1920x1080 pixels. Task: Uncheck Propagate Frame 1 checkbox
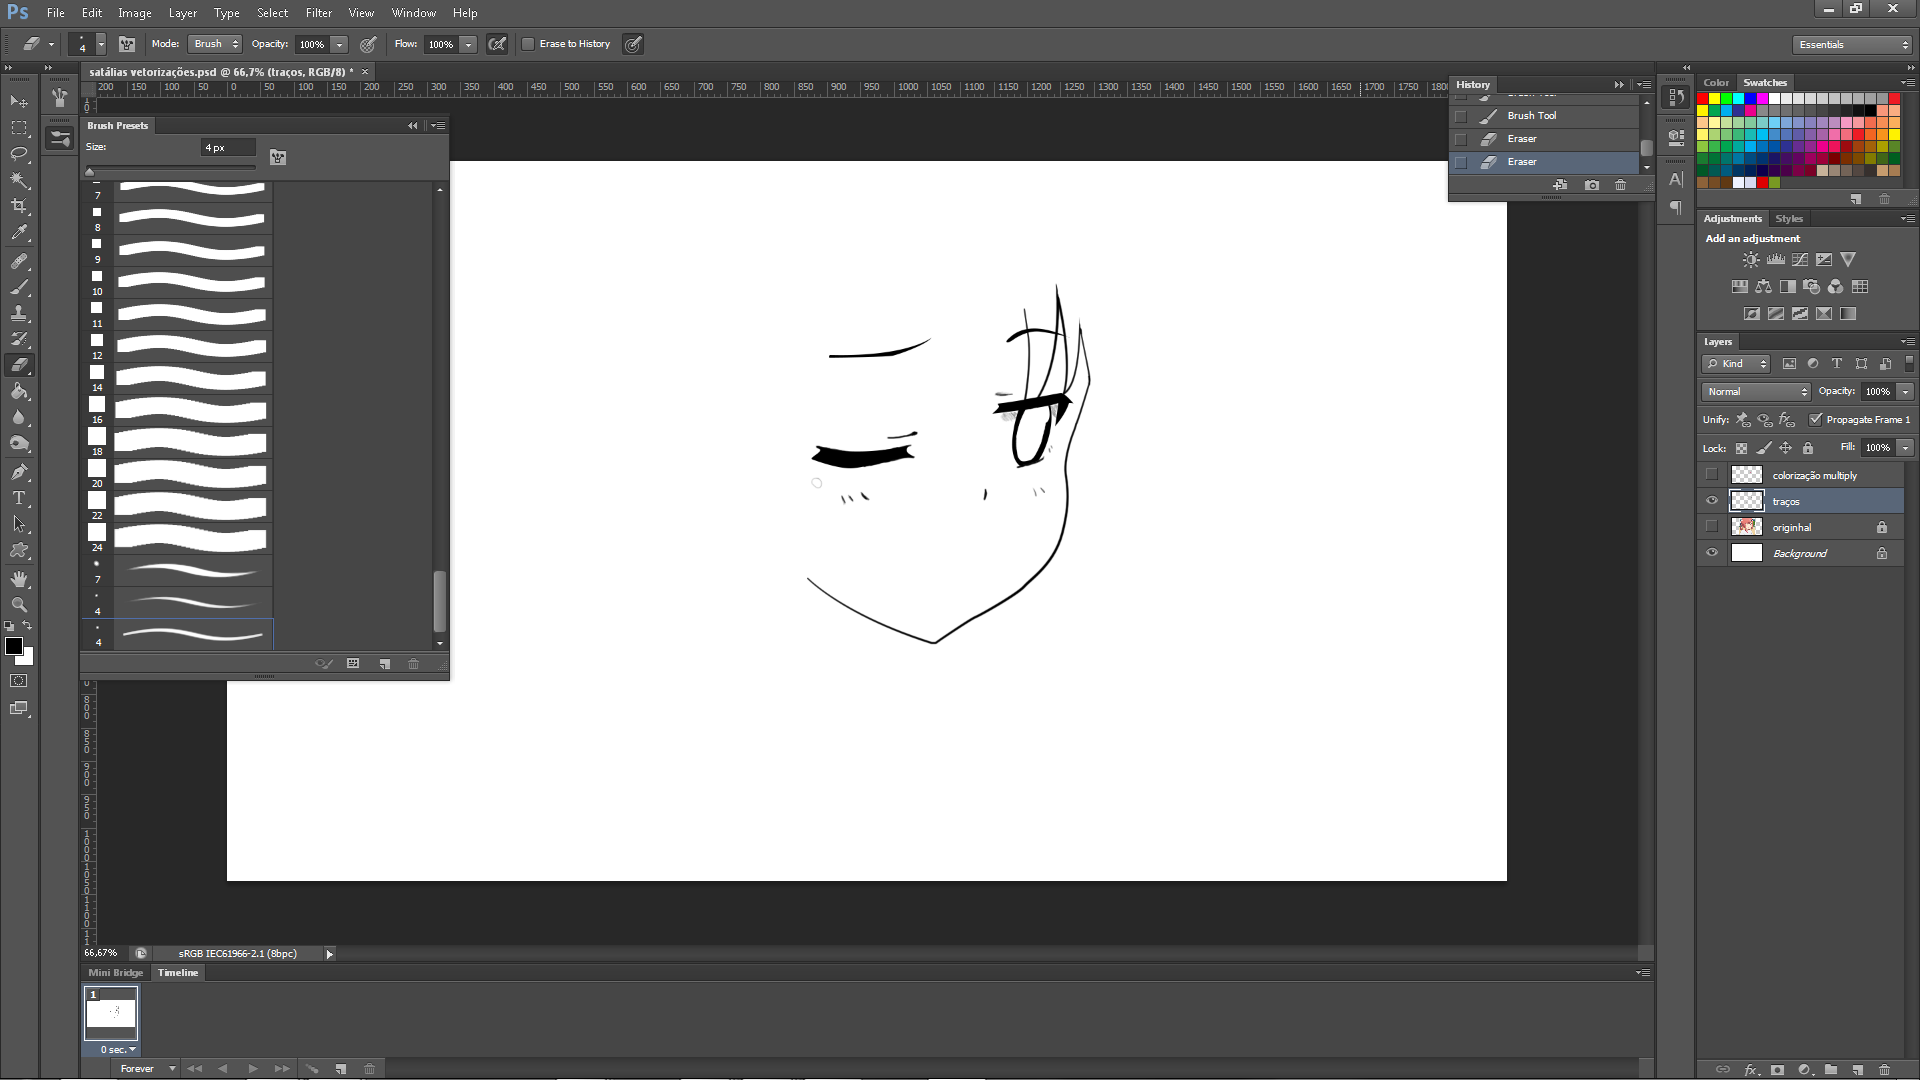[x=1815, y=420]
